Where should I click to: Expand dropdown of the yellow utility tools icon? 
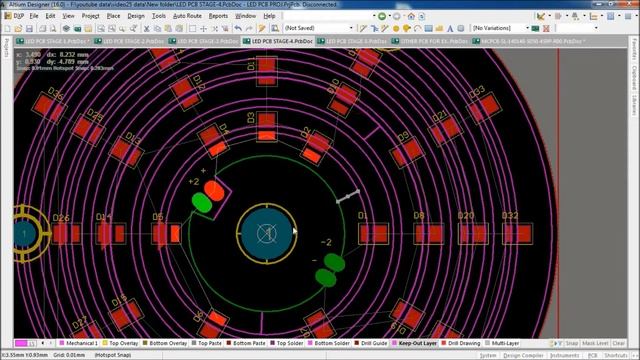tap(549, 16)
